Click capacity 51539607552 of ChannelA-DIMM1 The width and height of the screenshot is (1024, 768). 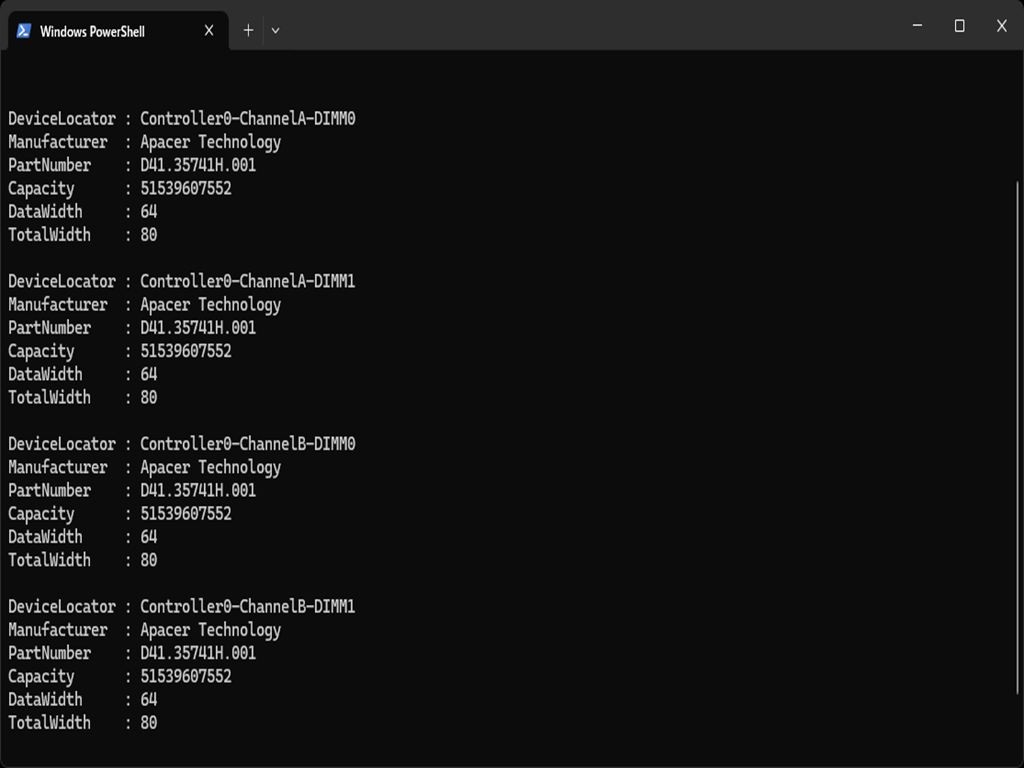pyautogui.click(x=186, y=351)
